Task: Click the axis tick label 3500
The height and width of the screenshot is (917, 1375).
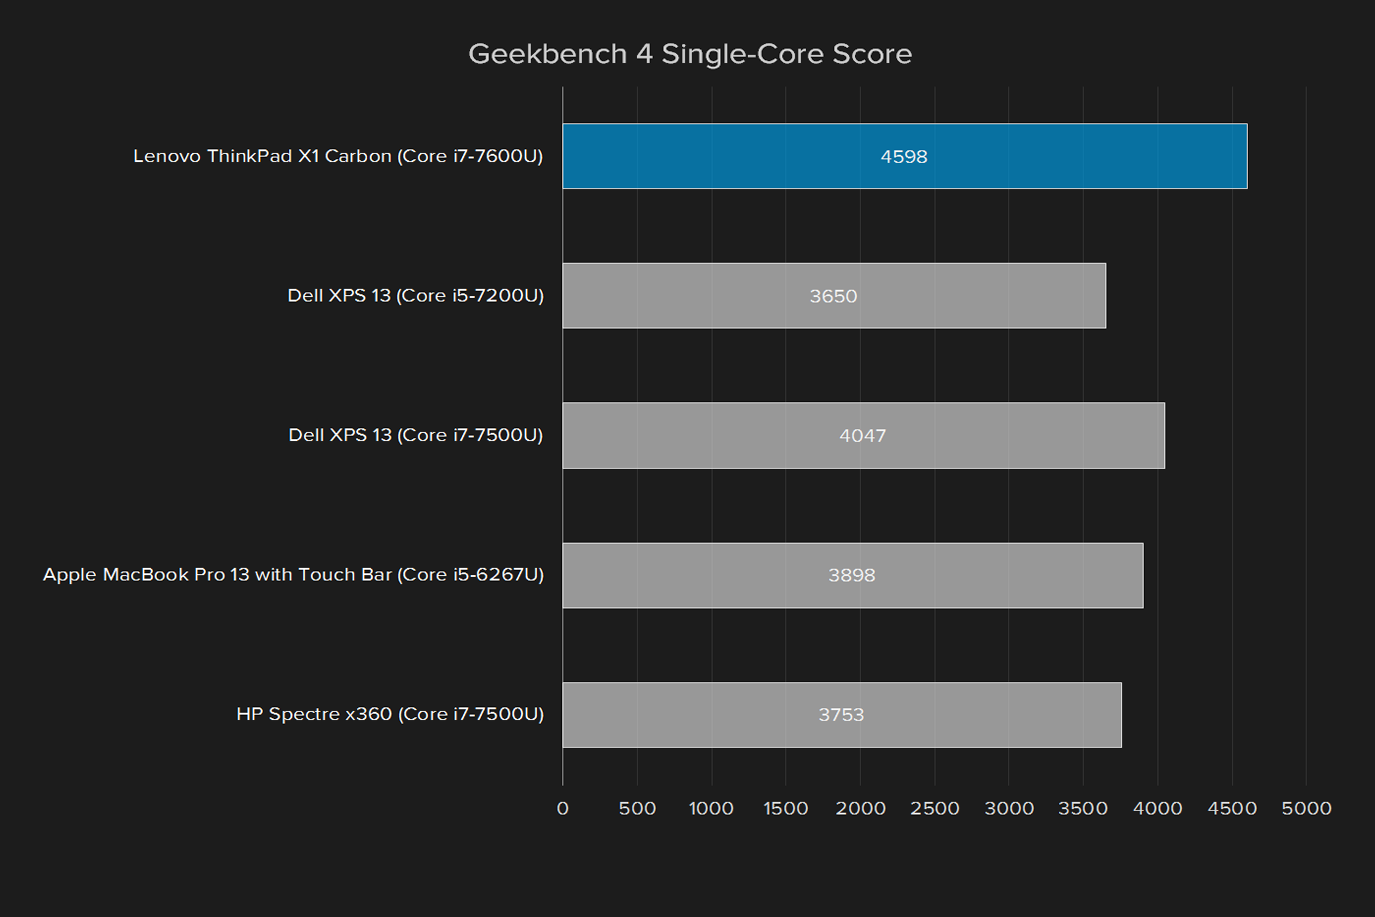Action: (x=1083, y=808)
